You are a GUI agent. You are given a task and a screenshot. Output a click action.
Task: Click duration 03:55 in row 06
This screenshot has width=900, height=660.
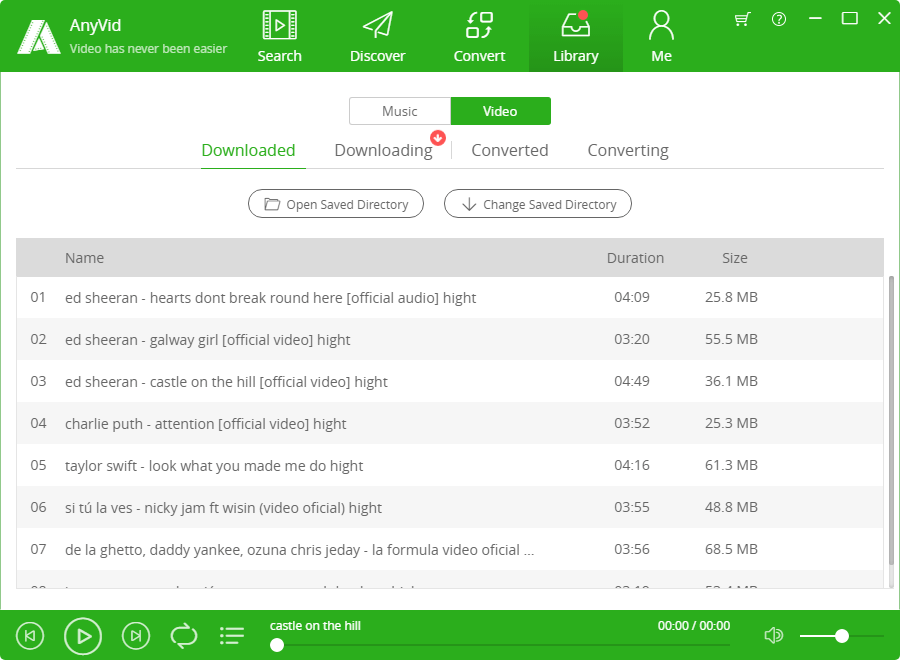(x=632, y=507)
